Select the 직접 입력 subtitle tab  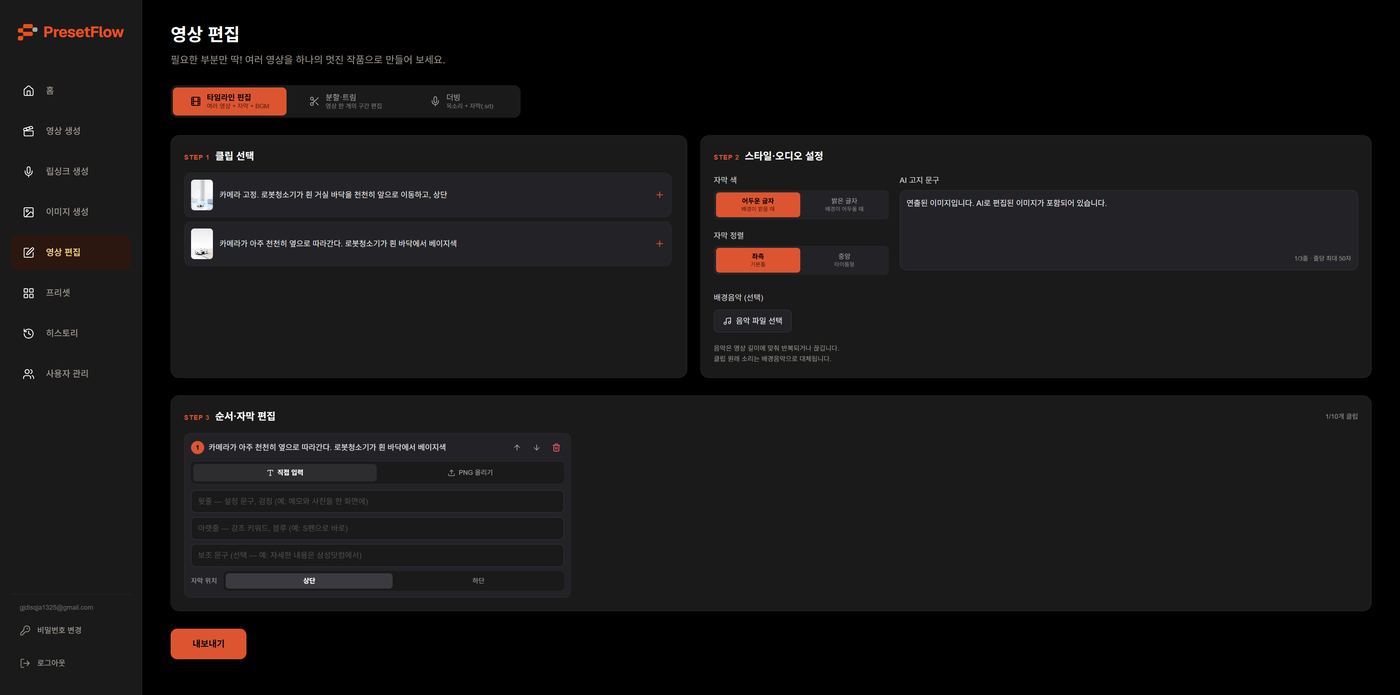pyautogui.click(x=285, y=473)
